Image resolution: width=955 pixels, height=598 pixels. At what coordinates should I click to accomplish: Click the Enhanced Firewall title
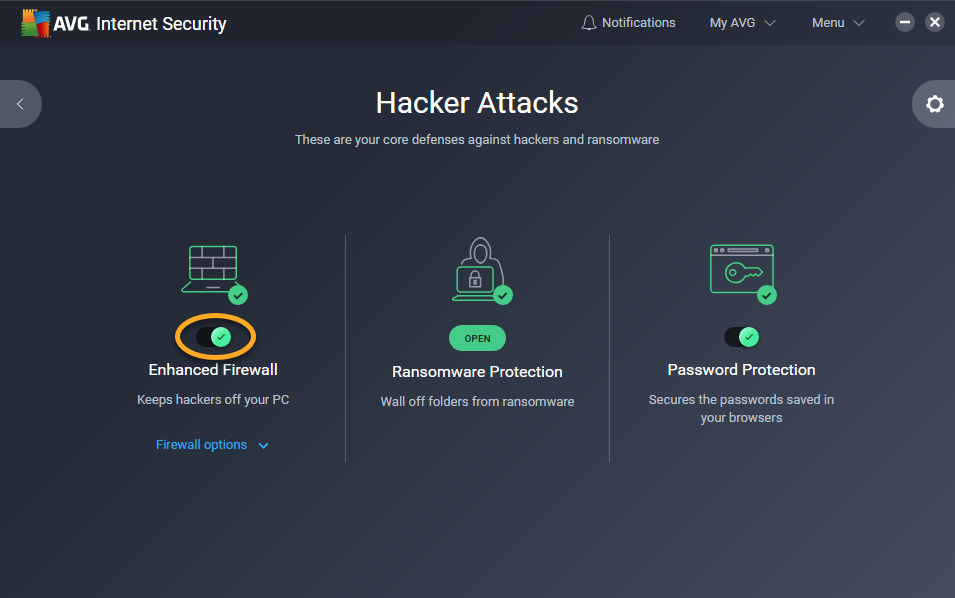213,370
